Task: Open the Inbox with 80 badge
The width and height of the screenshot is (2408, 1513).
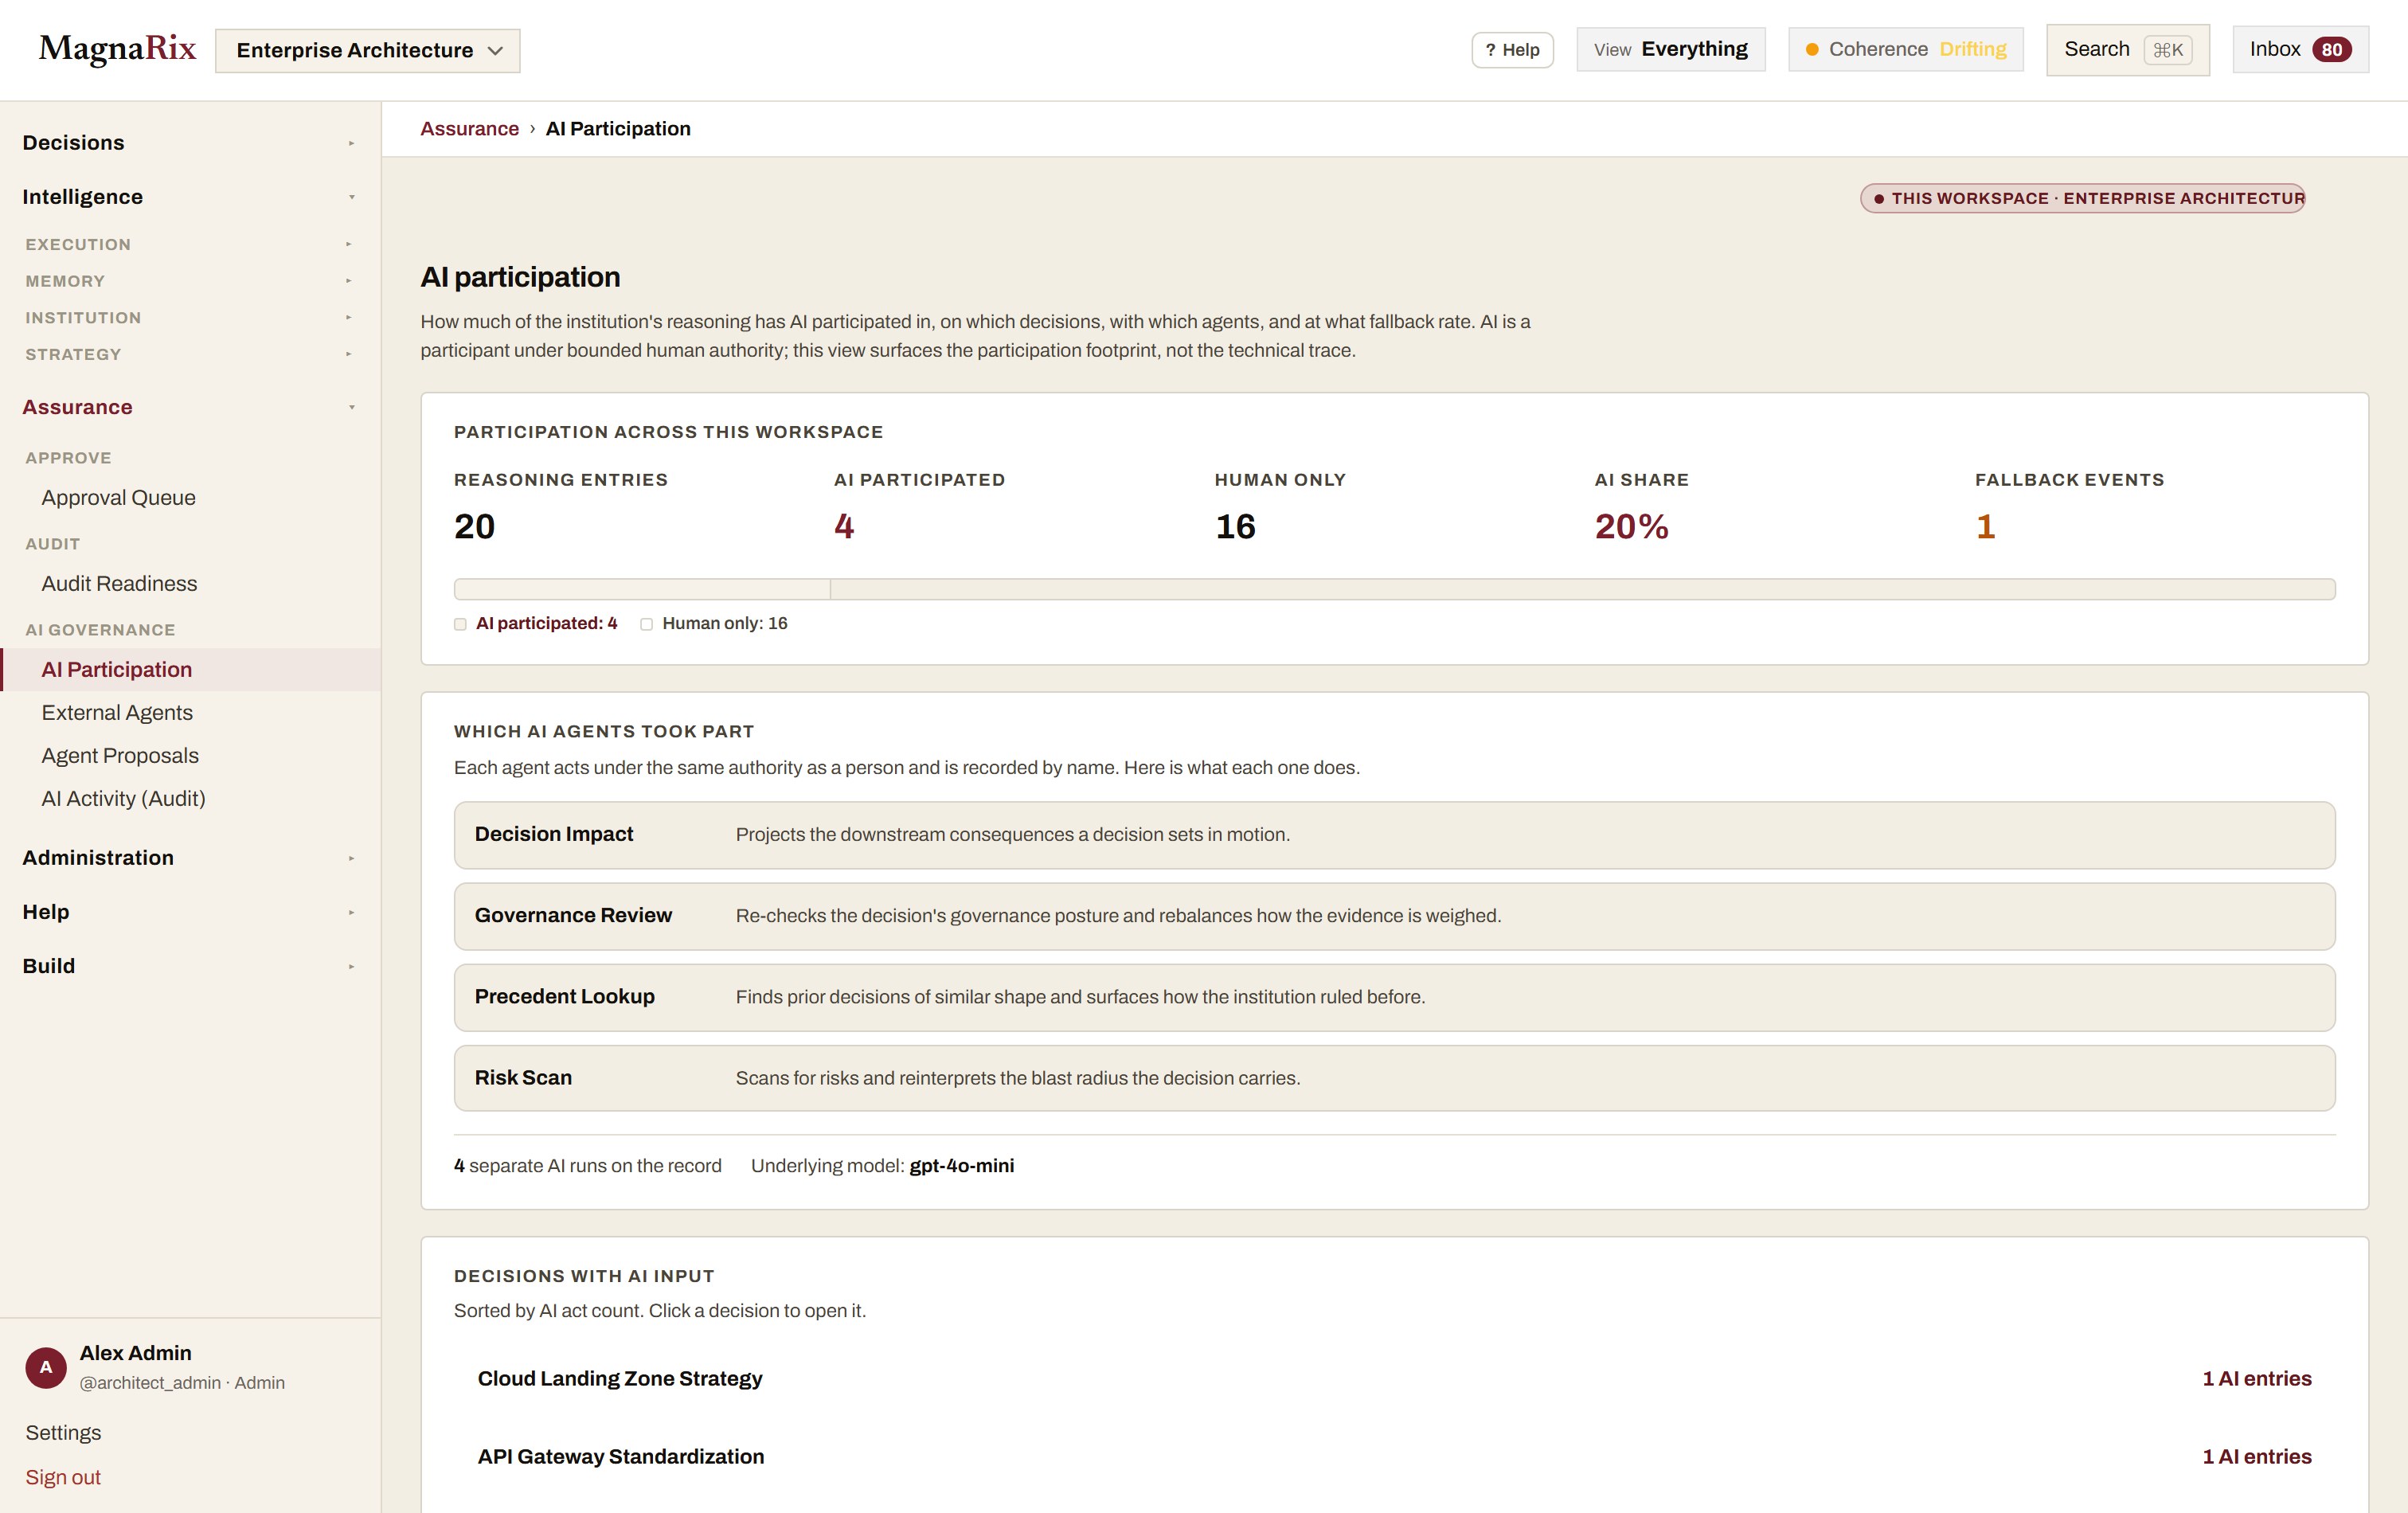Action: point(2300,49)
